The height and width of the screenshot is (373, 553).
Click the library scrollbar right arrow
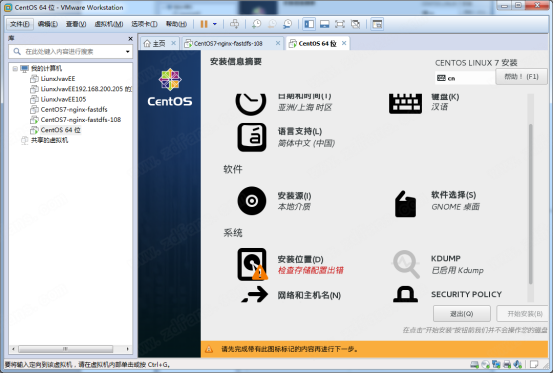(127, 349)
